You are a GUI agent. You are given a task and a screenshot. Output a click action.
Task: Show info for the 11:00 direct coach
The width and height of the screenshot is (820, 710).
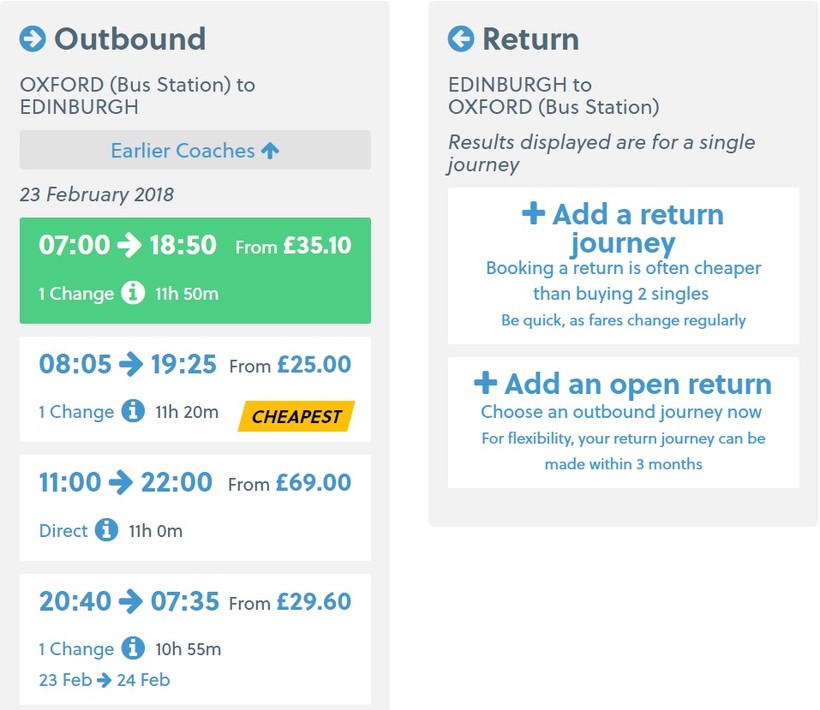[107, 530]
